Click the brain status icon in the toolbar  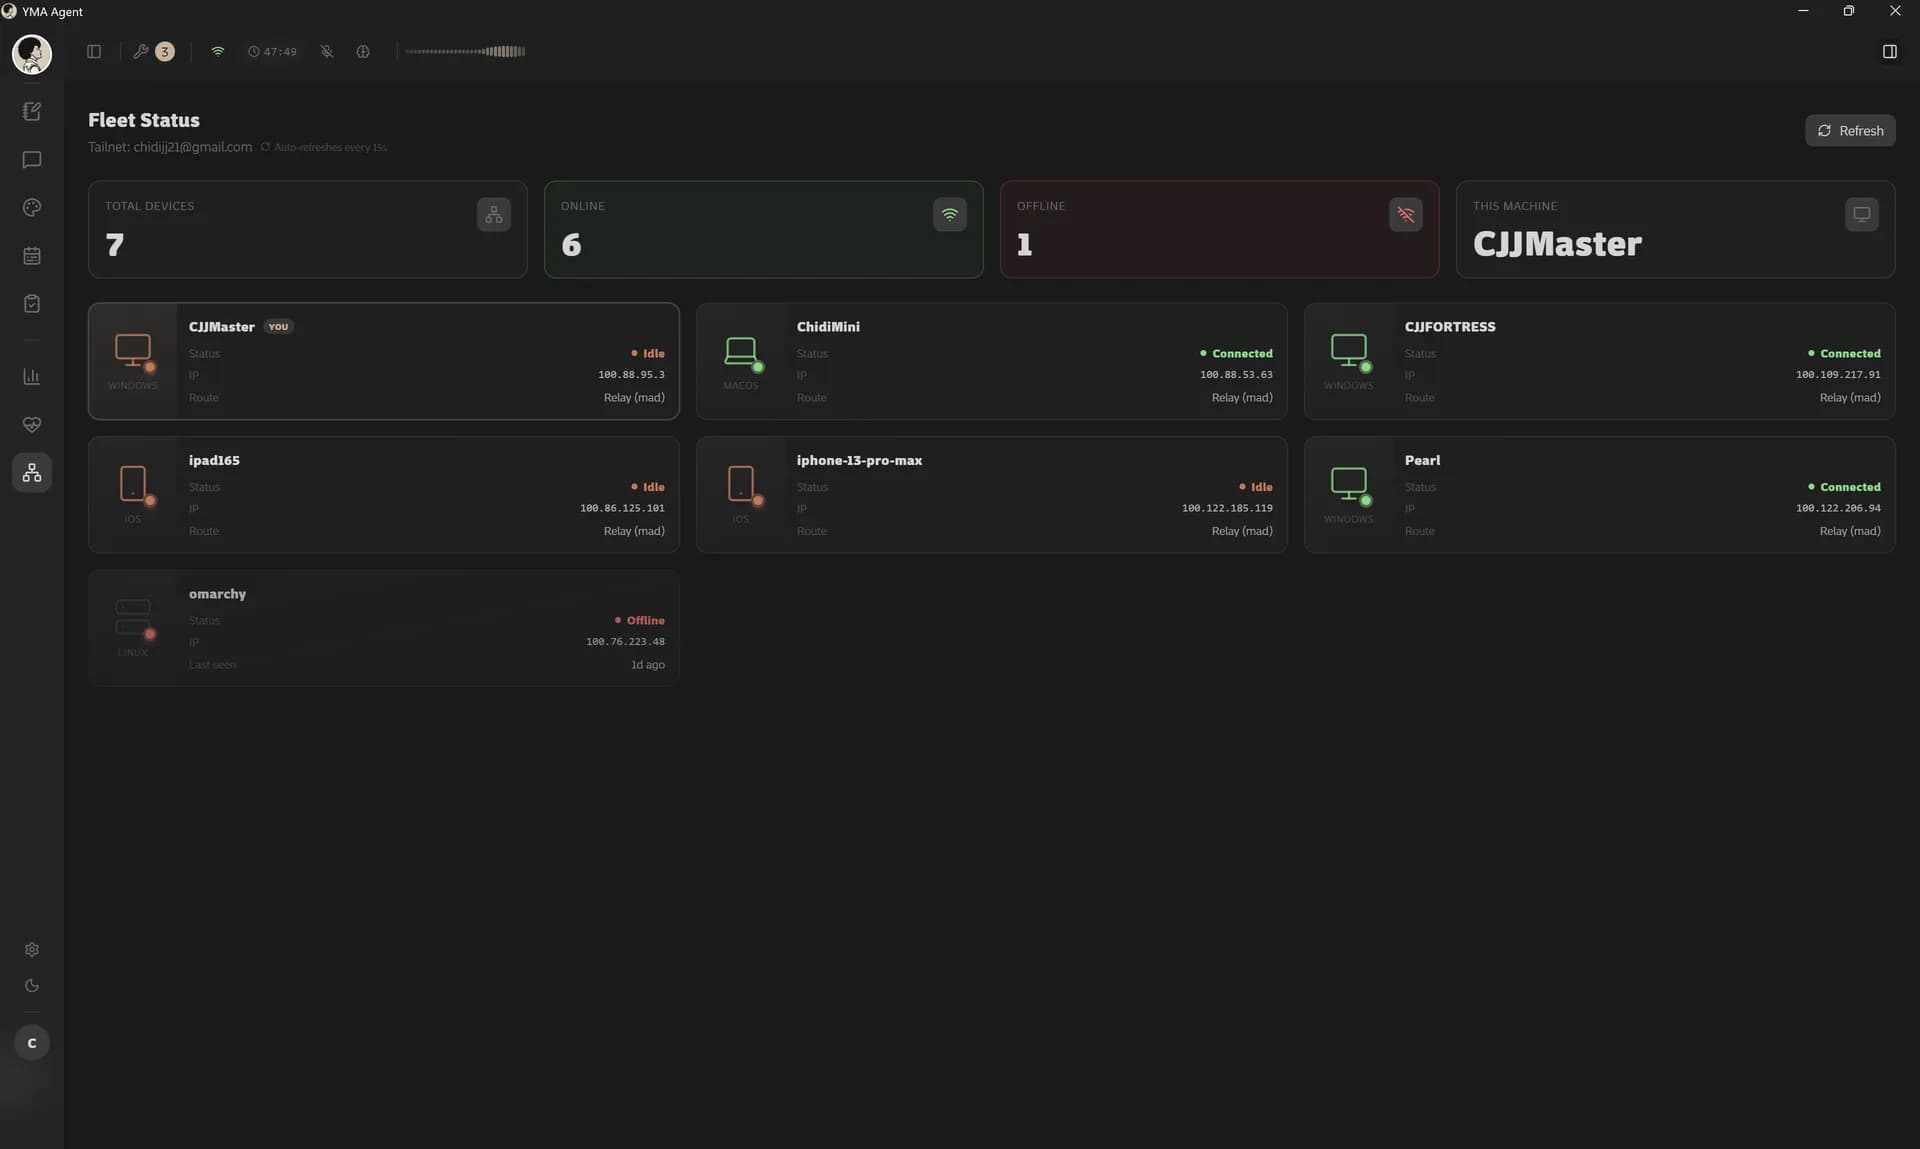pos(362,51)
